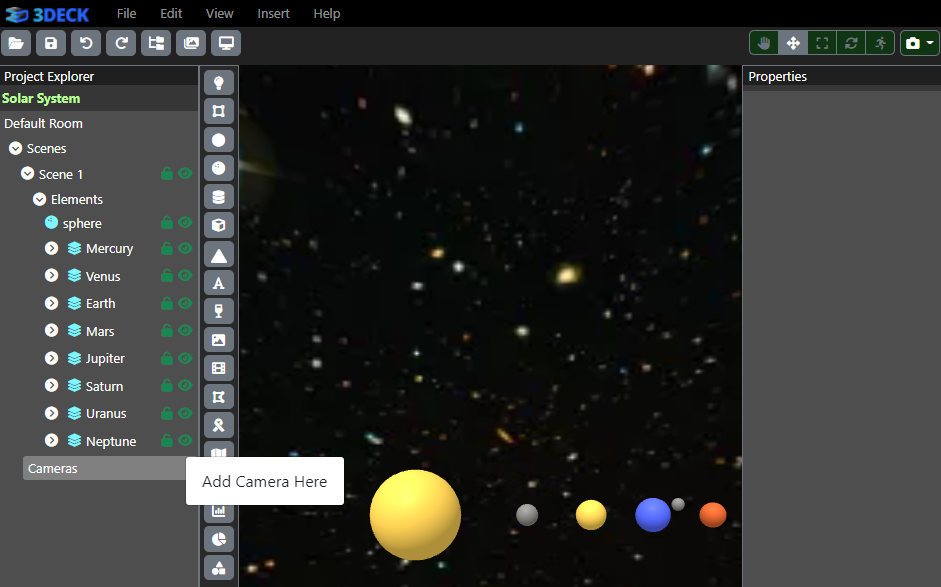Viewport: 941px width, 587px height.
Task: Save the project with the floppy disk icon
Action: point(51,43)
